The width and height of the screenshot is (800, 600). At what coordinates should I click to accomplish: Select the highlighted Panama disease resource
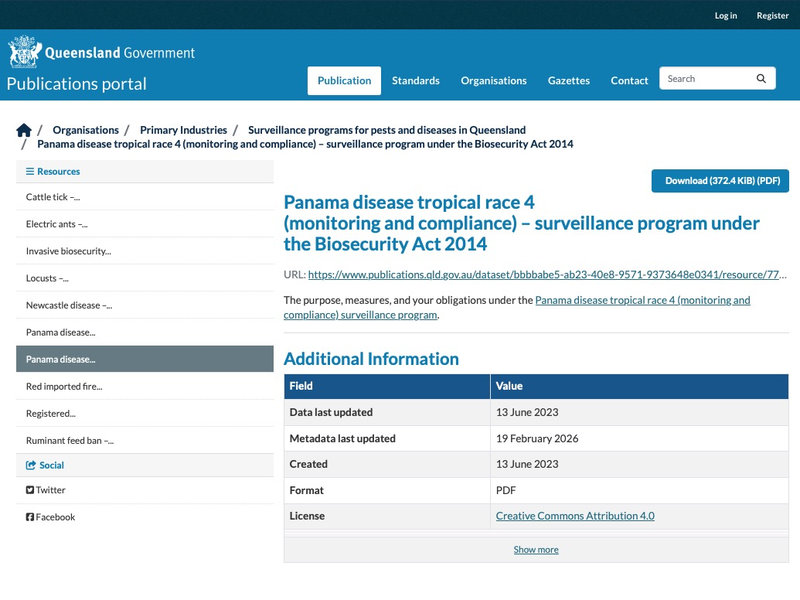coord(145,359)
